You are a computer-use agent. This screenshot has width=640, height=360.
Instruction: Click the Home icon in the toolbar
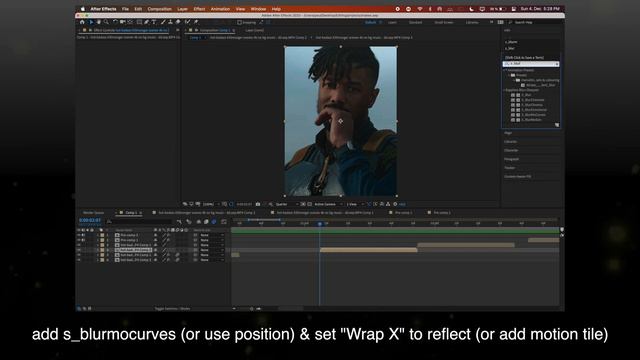coord(82,22)
